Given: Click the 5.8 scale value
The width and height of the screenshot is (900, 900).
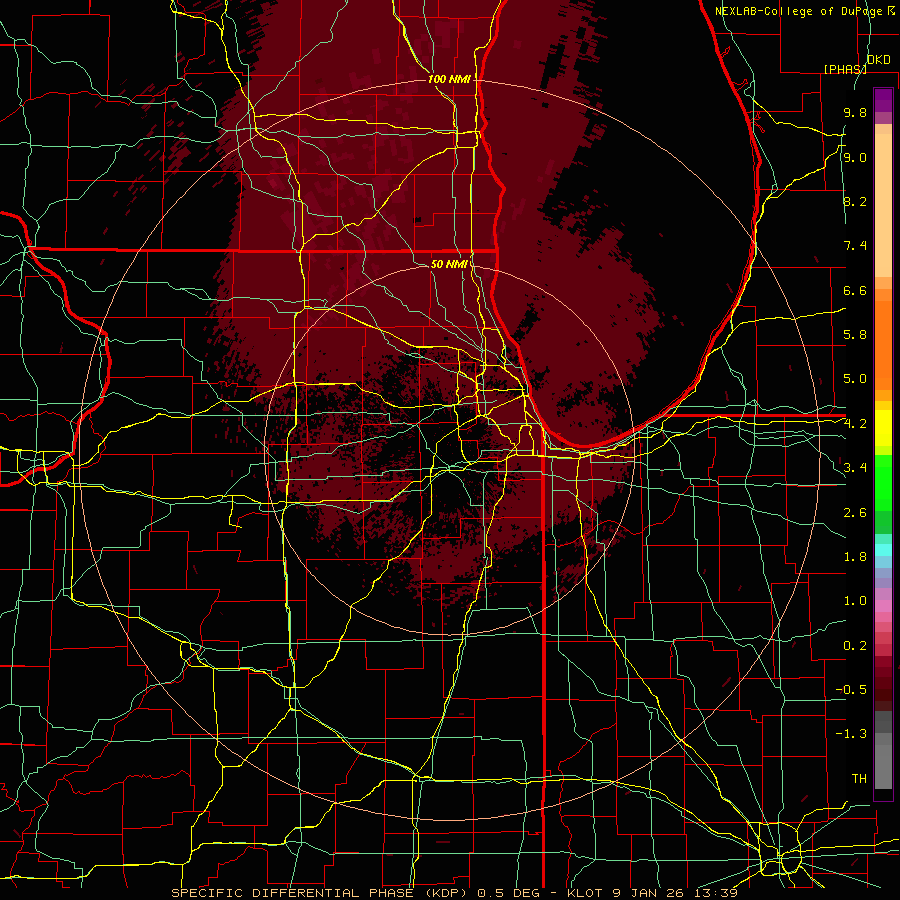Looking at the screenshot, I should (855, 335).
